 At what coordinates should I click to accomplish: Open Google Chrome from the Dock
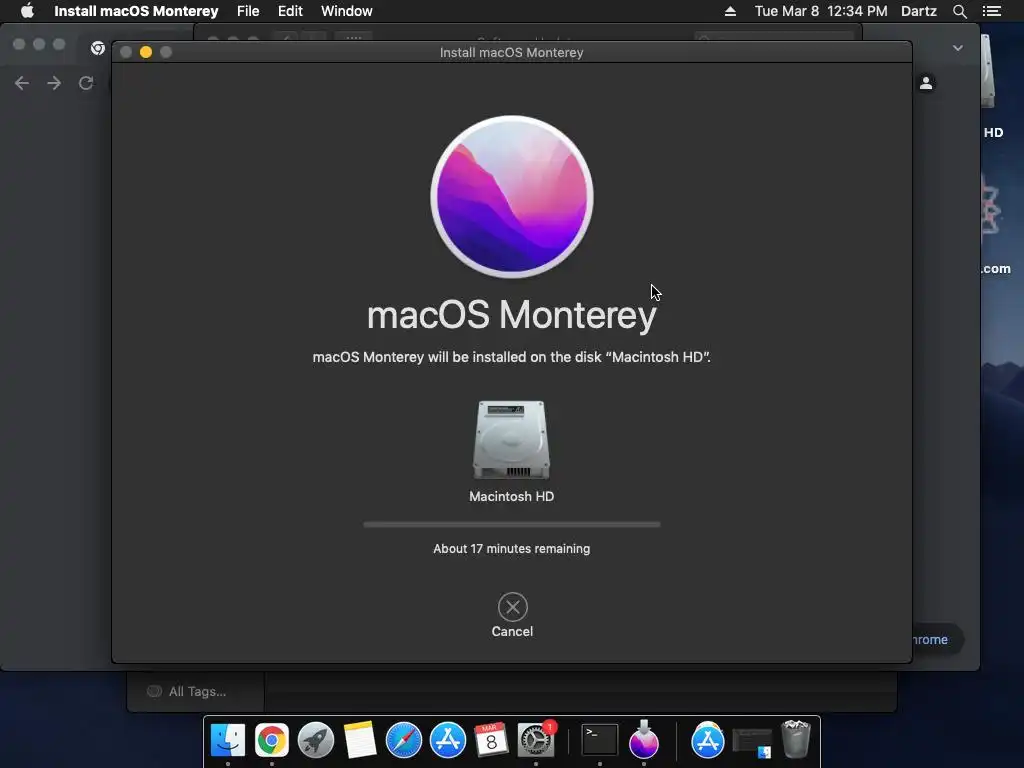point(272,740)
